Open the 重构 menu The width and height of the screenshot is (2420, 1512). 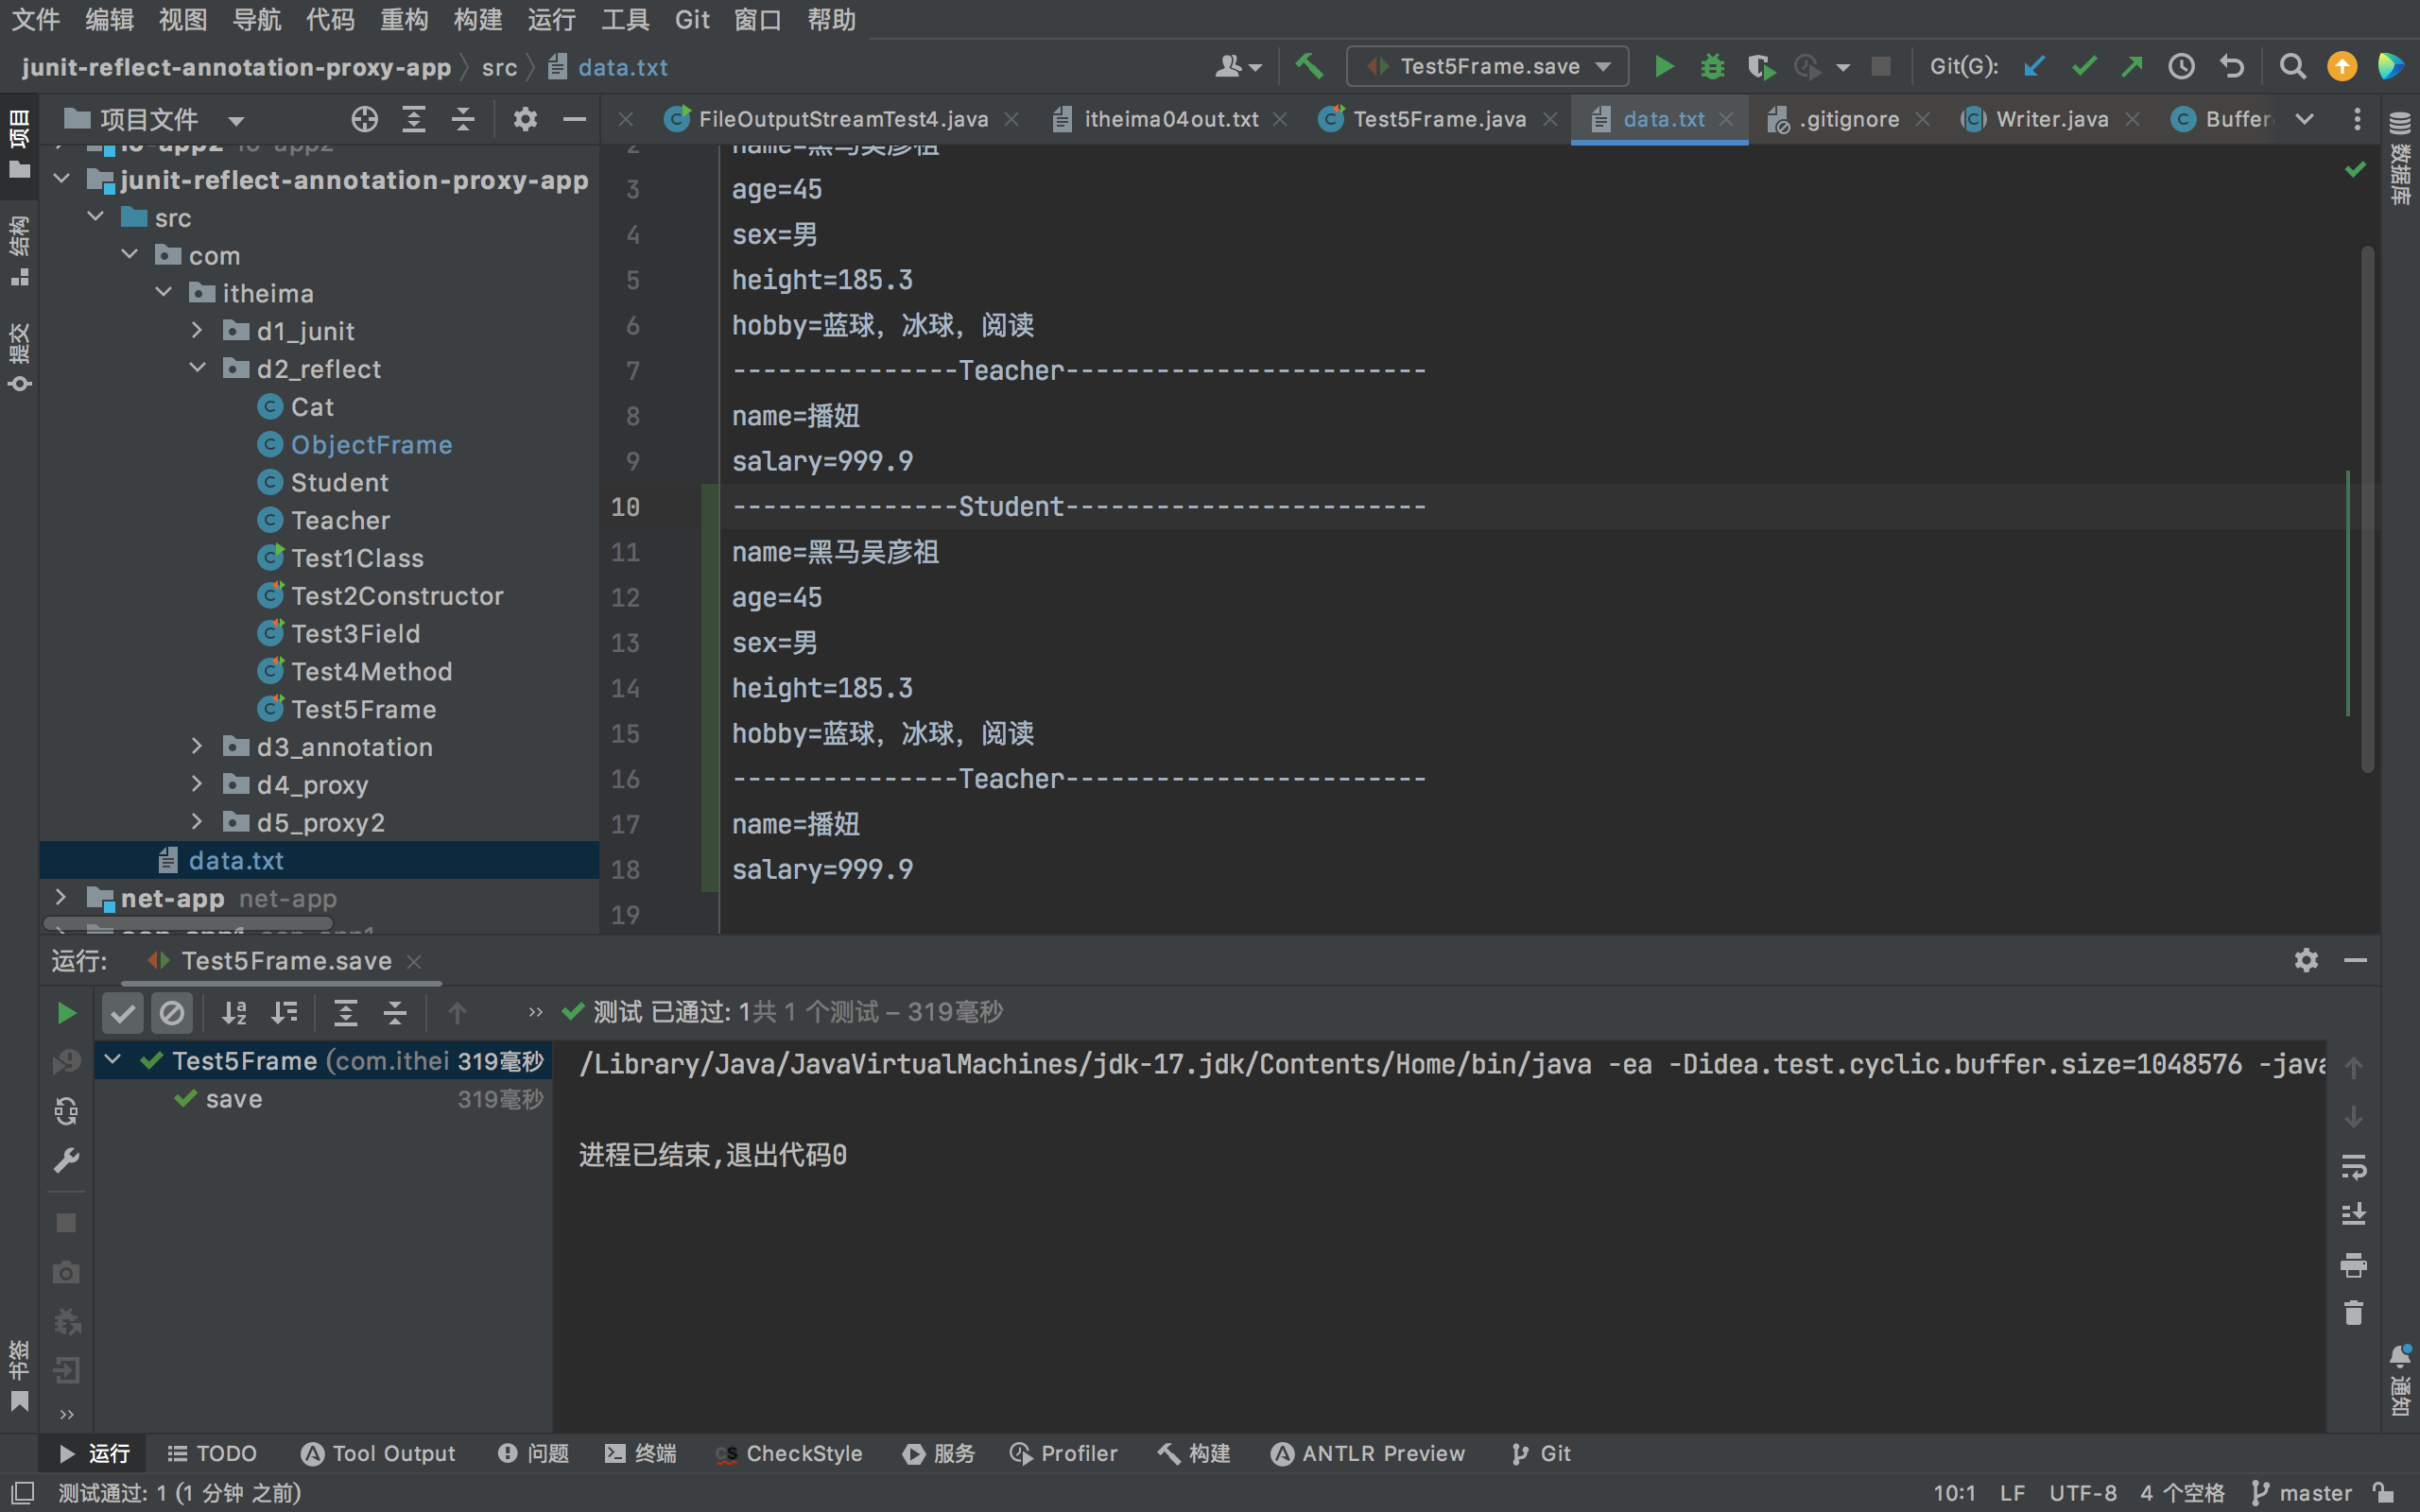coord(403,19)
